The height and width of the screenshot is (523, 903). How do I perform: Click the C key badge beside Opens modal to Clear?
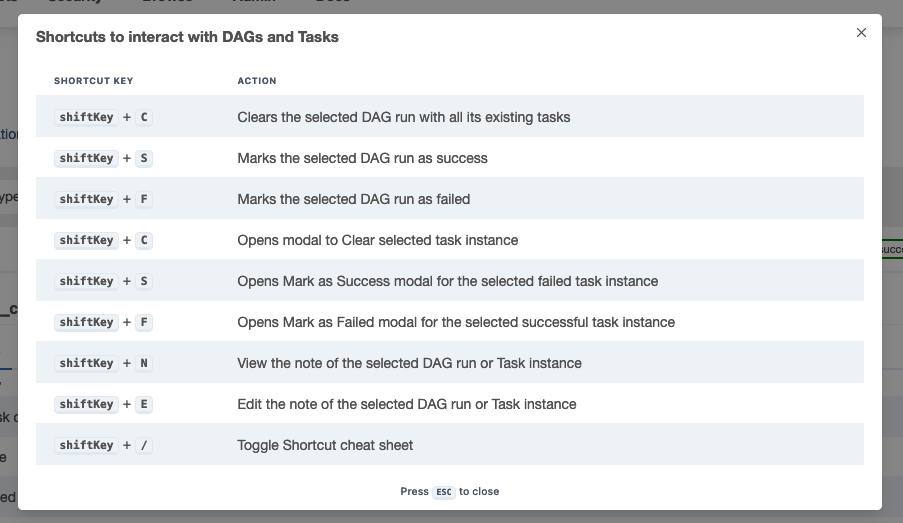pyautogui.click(x=144, y=240)
